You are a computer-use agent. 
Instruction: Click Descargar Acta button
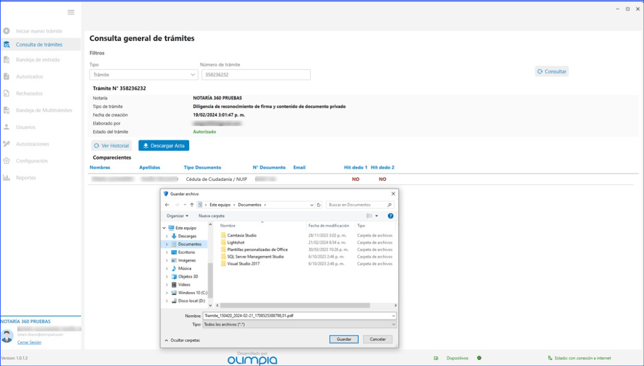pyautogui.click(x=164, y=146)
